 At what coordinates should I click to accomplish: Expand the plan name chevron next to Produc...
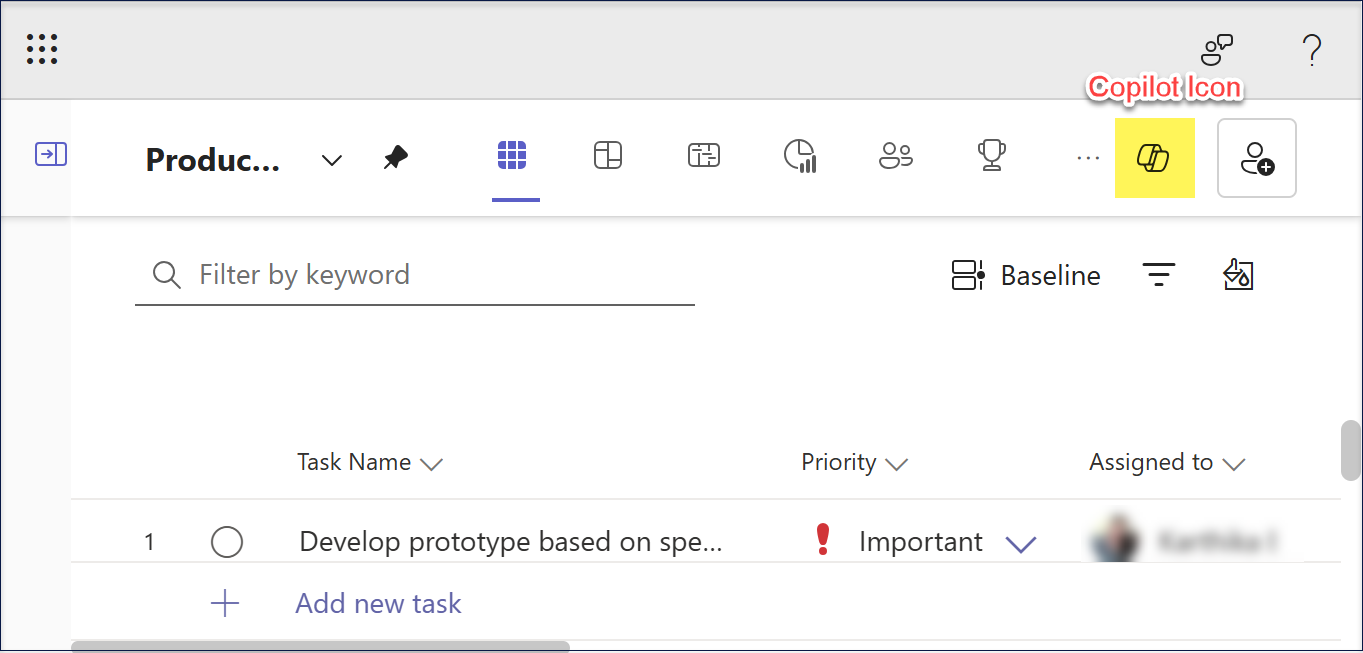pos(330,159)
